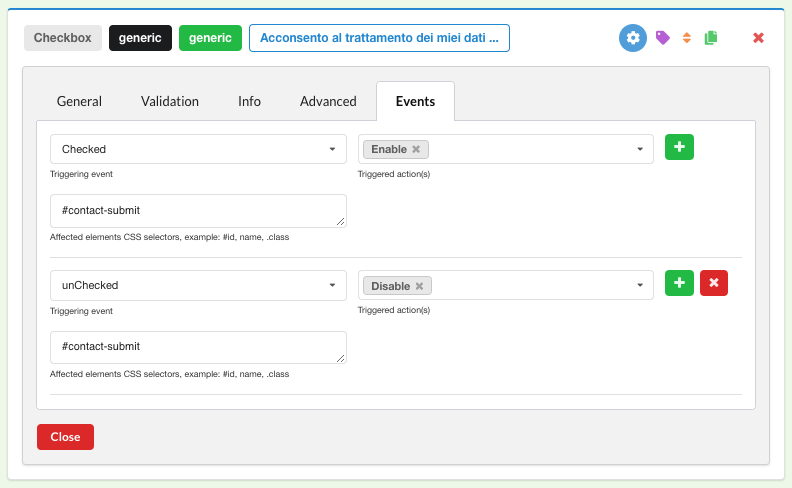Switch to the General tab
Image resolution: width=792 pixels, height=488 pixels.
pos(79,101)
